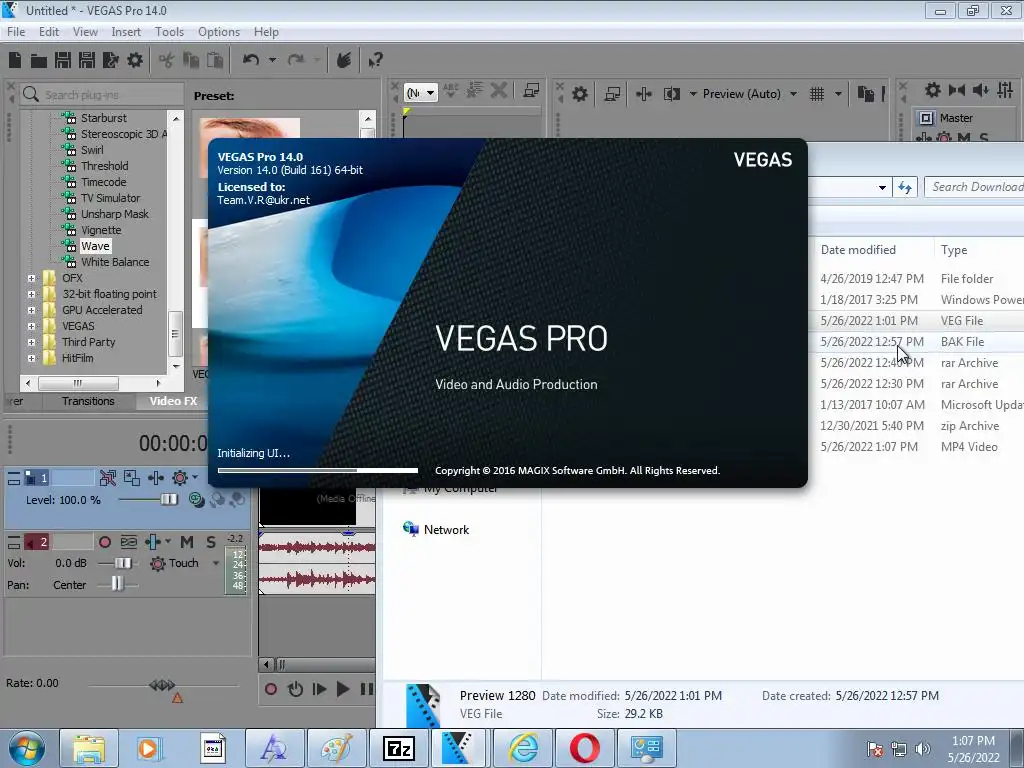Screen dimensions: 1024x768
Task: Click the Dim Output speaker icon
Action: 980,90
